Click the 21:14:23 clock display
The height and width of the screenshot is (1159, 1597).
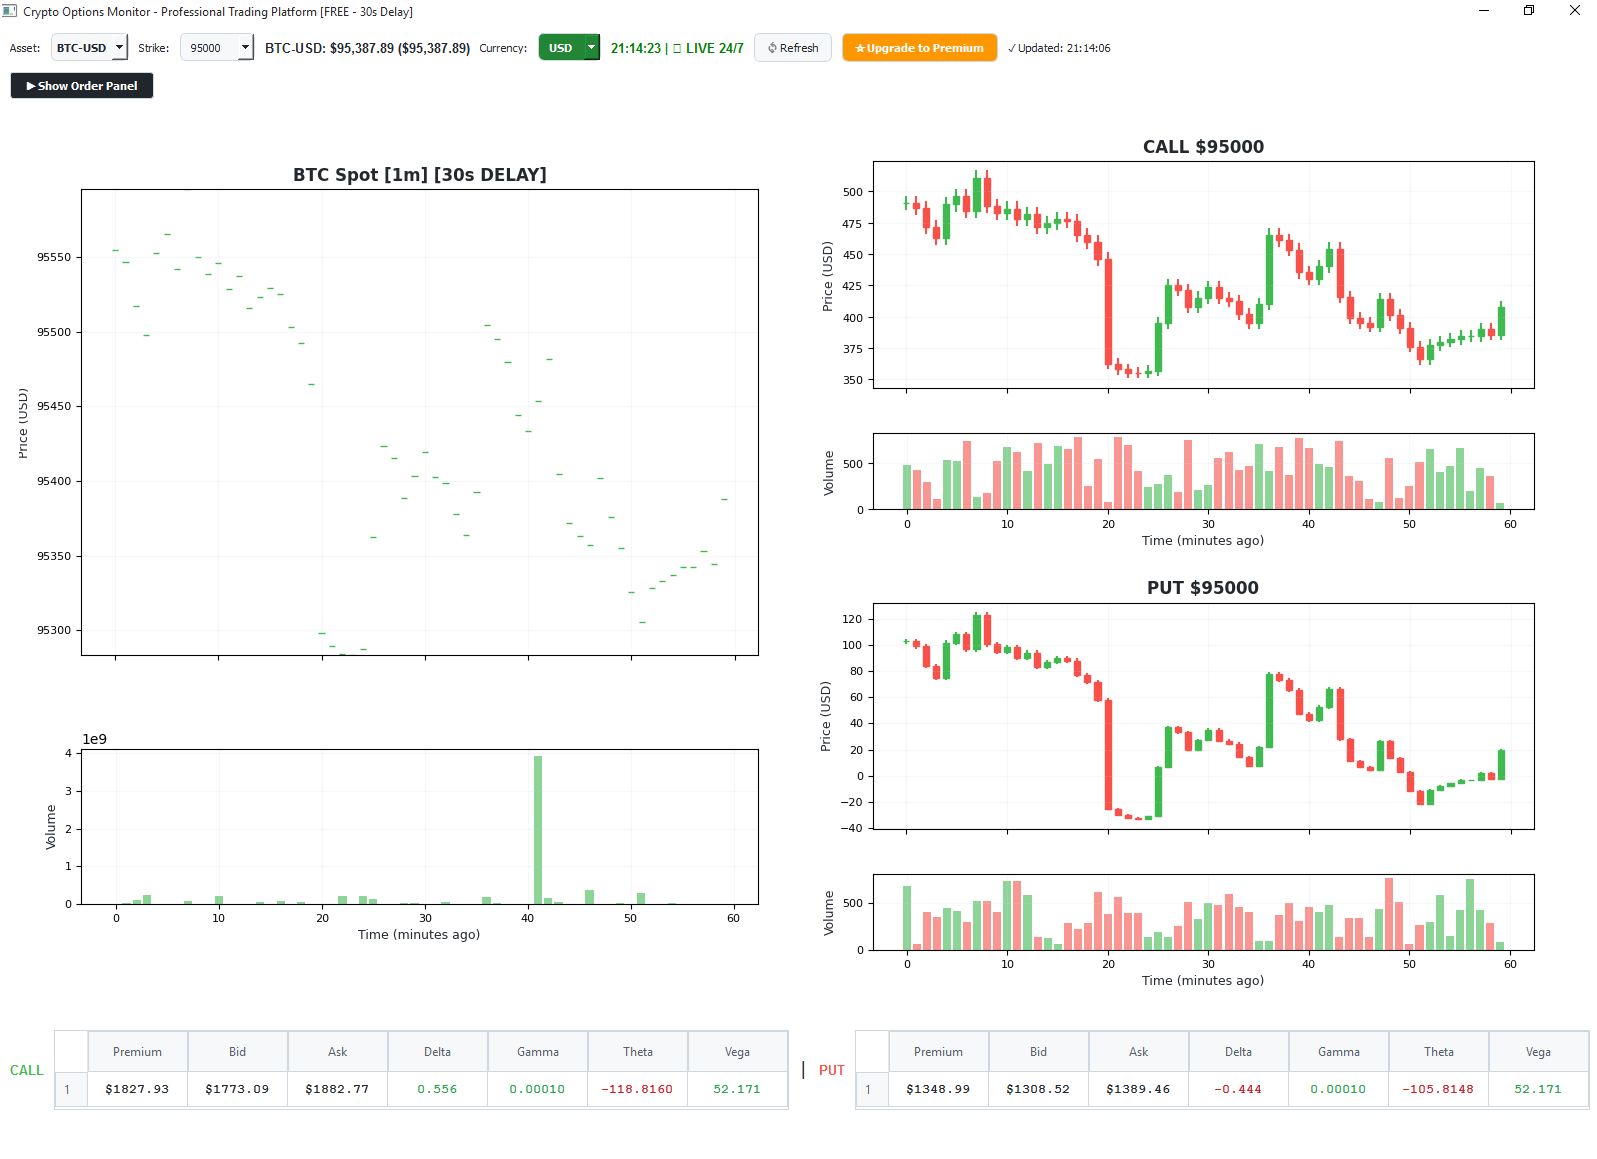636,47
